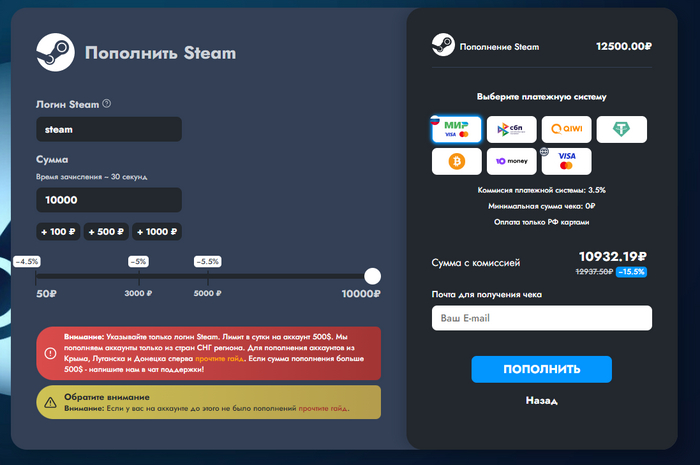Click the amount slider handle at 10000₽
The width and height of the screenshot is (700, 465).
(x=372, y=276)
